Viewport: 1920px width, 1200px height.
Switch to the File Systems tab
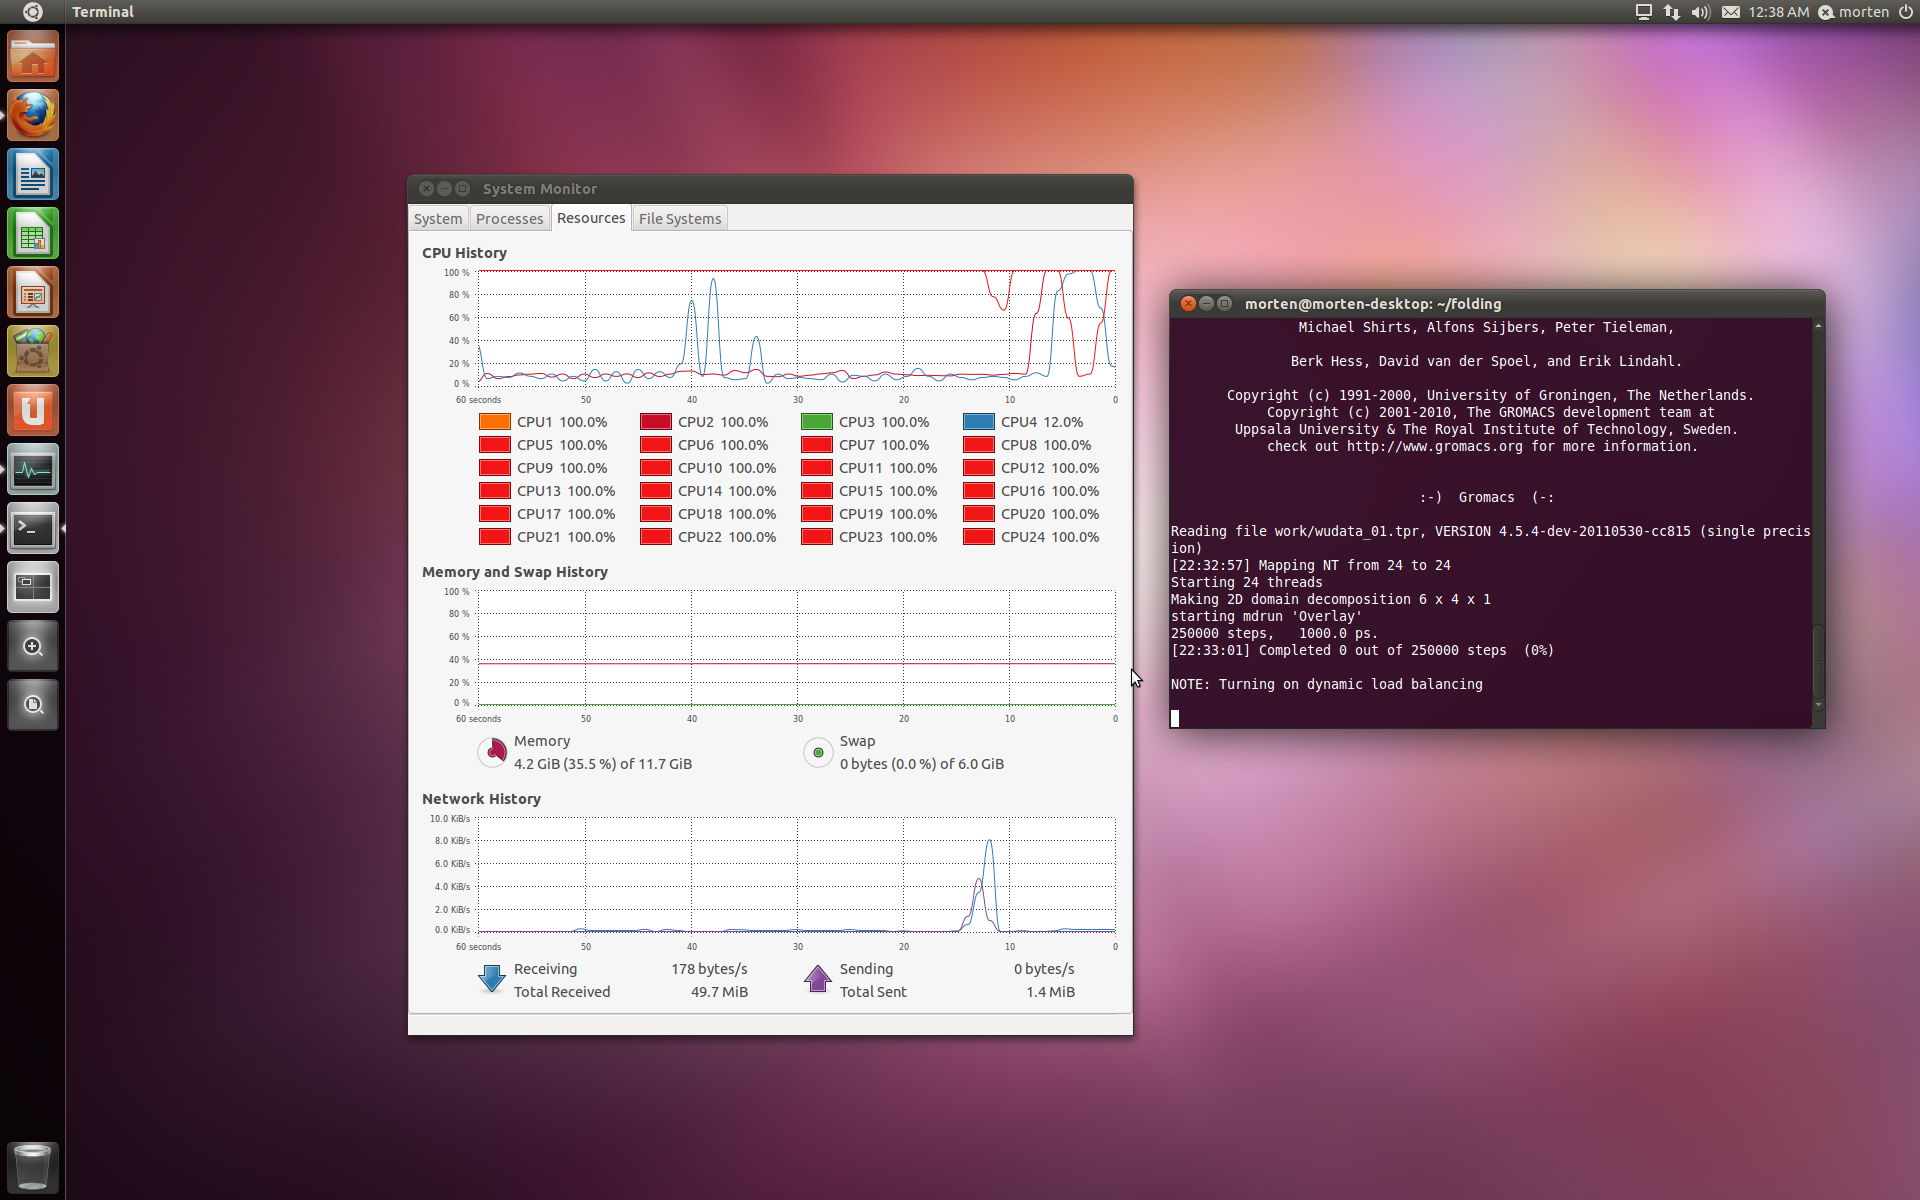coord(680,219)
